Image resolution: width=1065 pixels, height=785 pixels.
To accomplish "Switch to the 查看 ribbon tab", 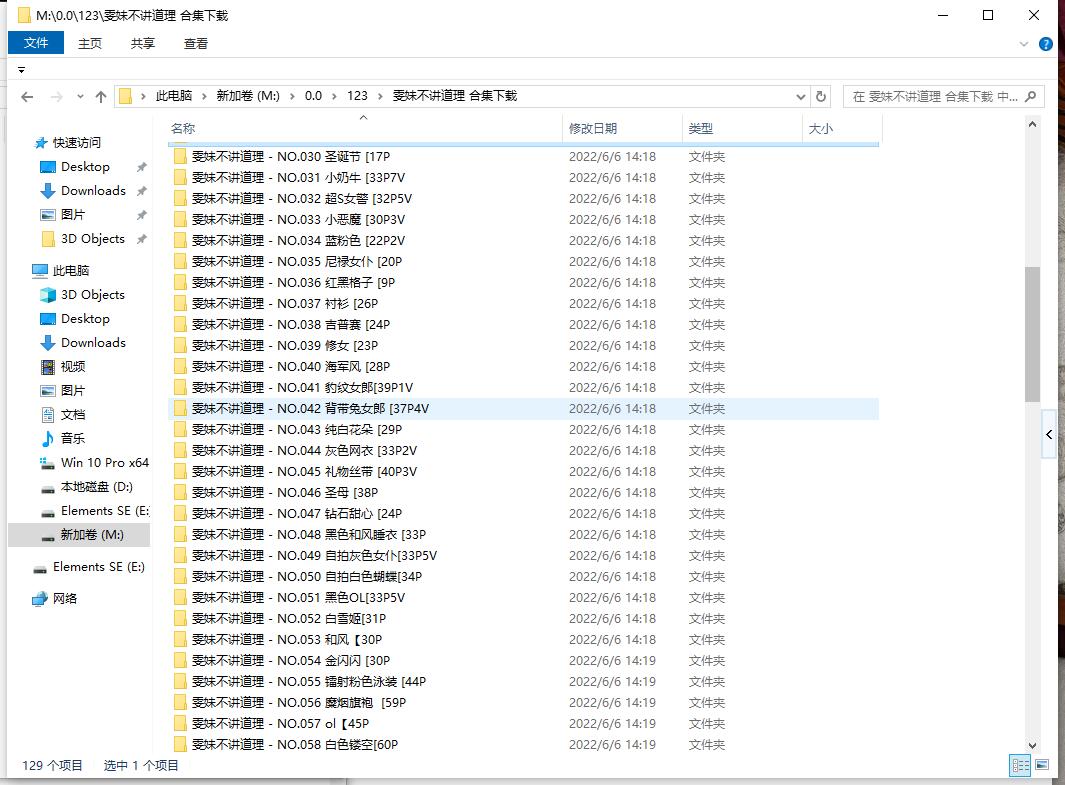I will pos(196,43).
